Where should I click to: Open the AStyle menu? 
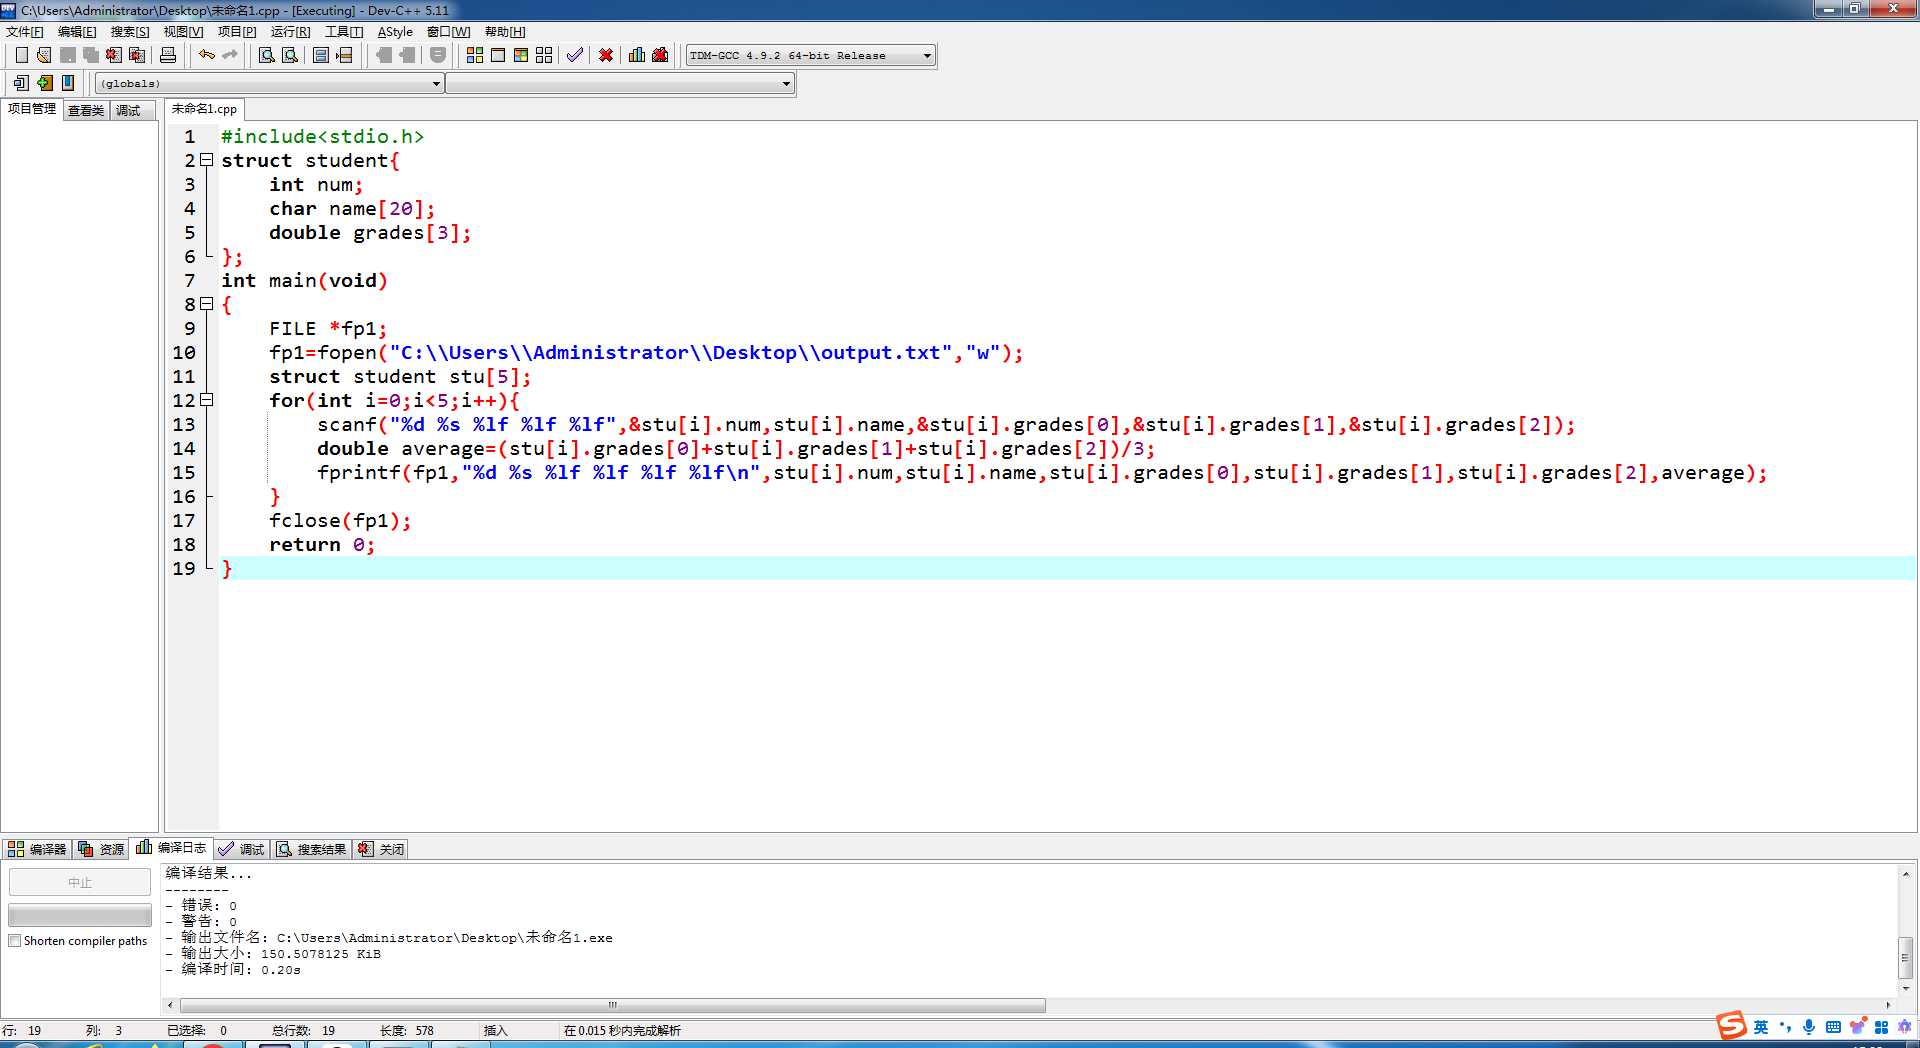coord(395,32)
